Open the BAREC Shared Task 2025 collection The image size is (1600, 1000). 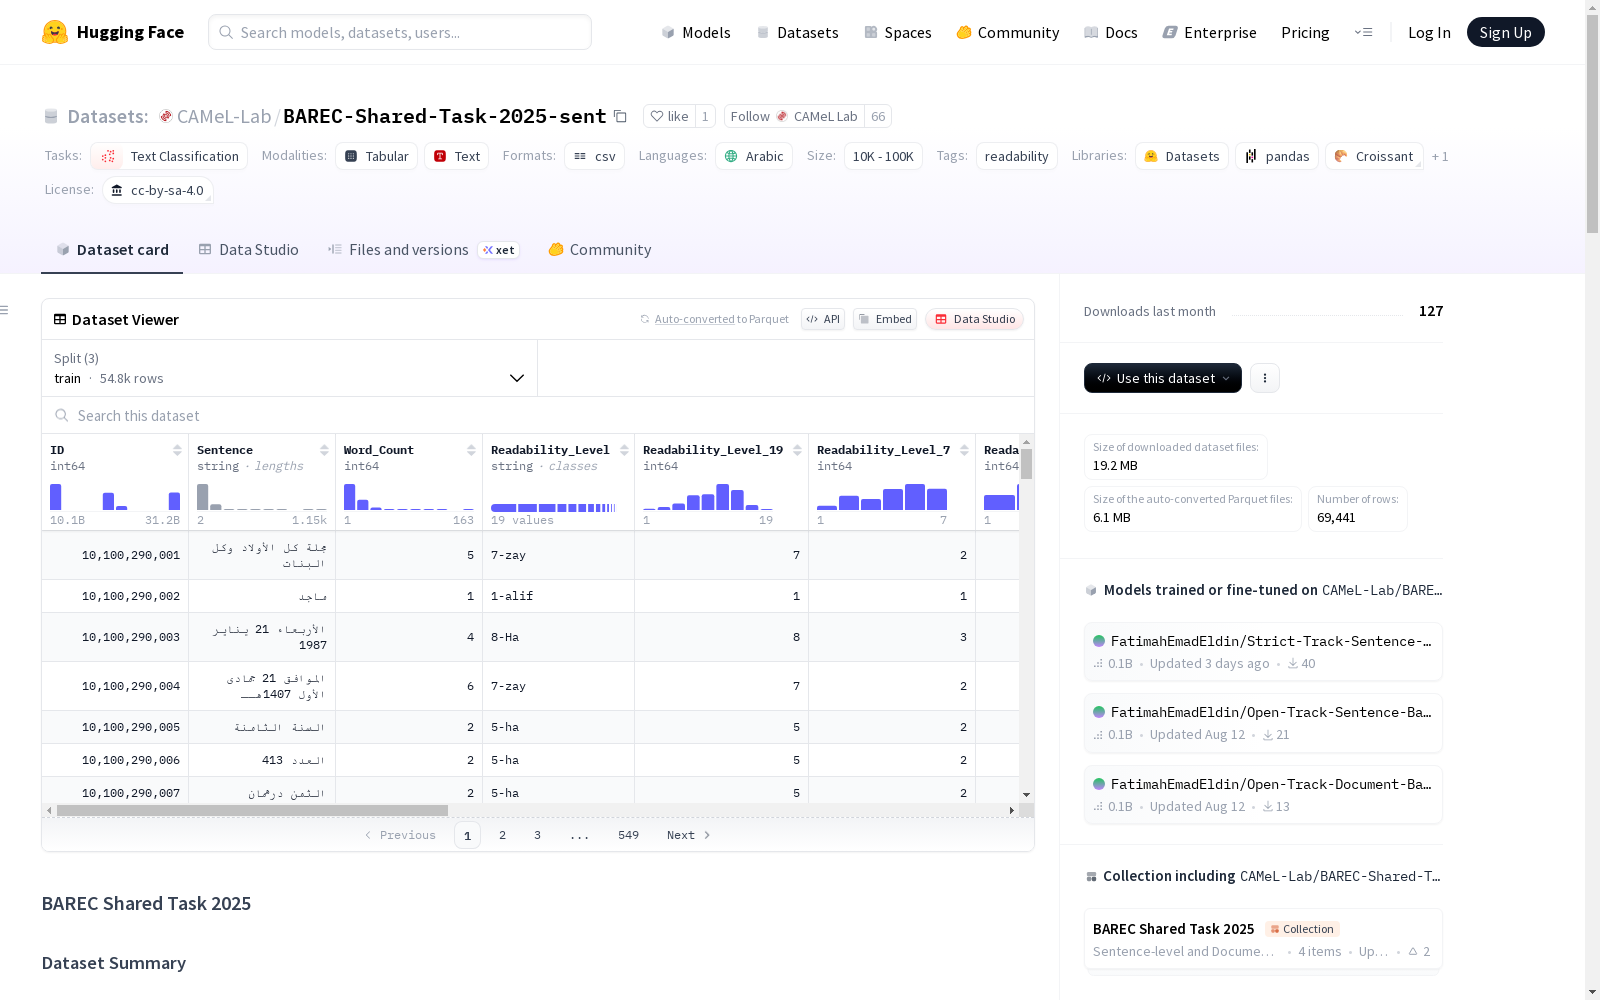tap(1263, 939)
